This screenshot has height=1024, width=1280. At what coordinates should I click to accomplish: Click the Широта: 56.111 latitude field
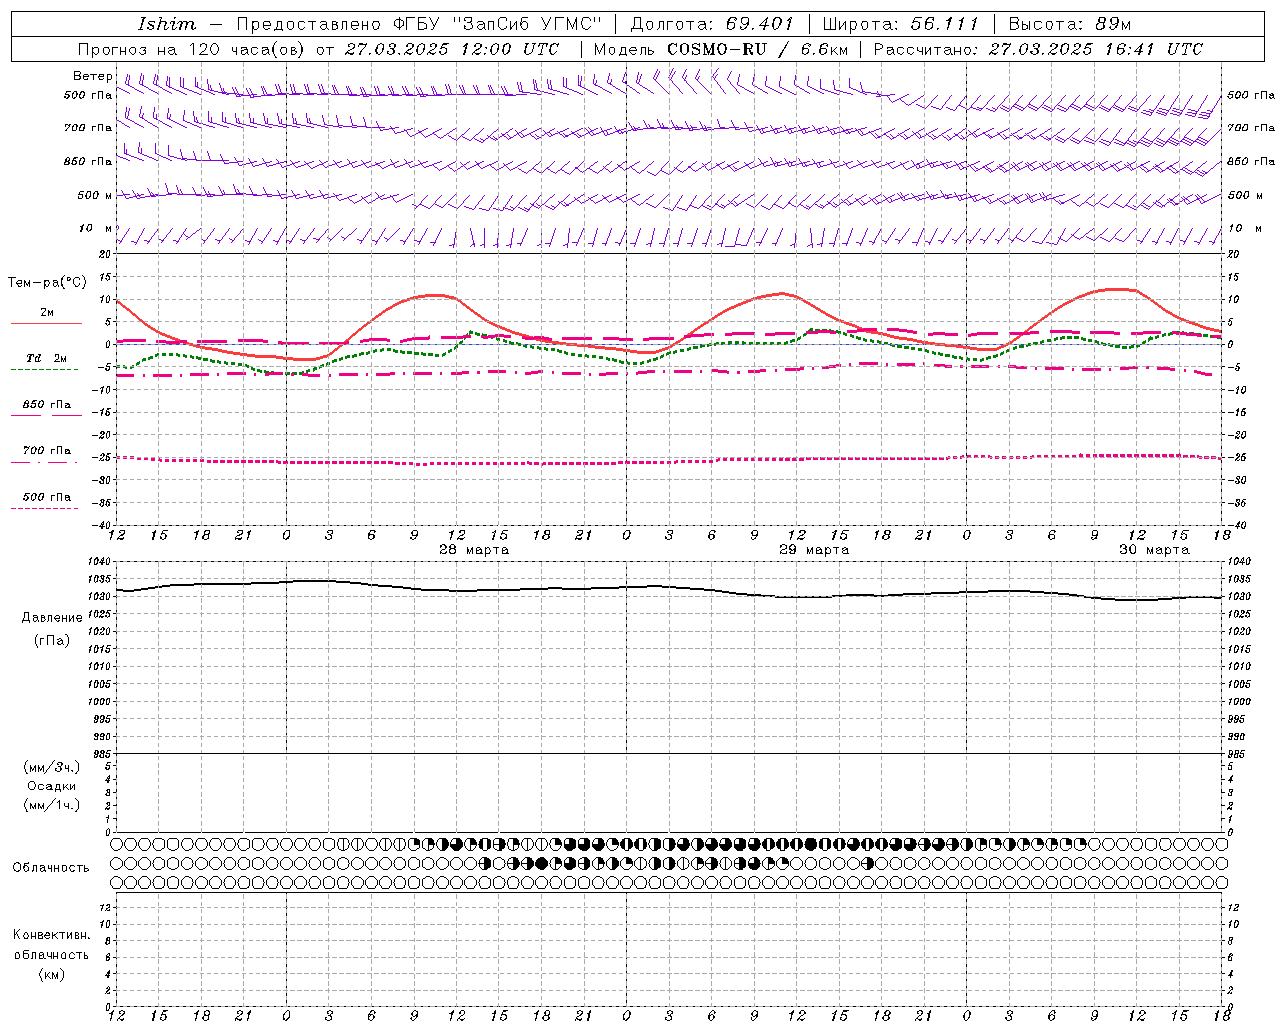900,24
